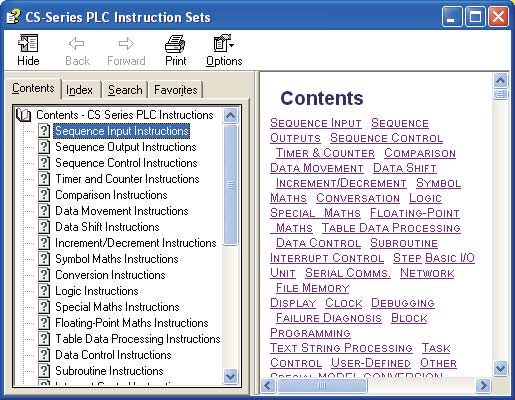Screen dimensions: 515x400
Task: Open the Failure Diagnosis link
Action: (329, 318)
